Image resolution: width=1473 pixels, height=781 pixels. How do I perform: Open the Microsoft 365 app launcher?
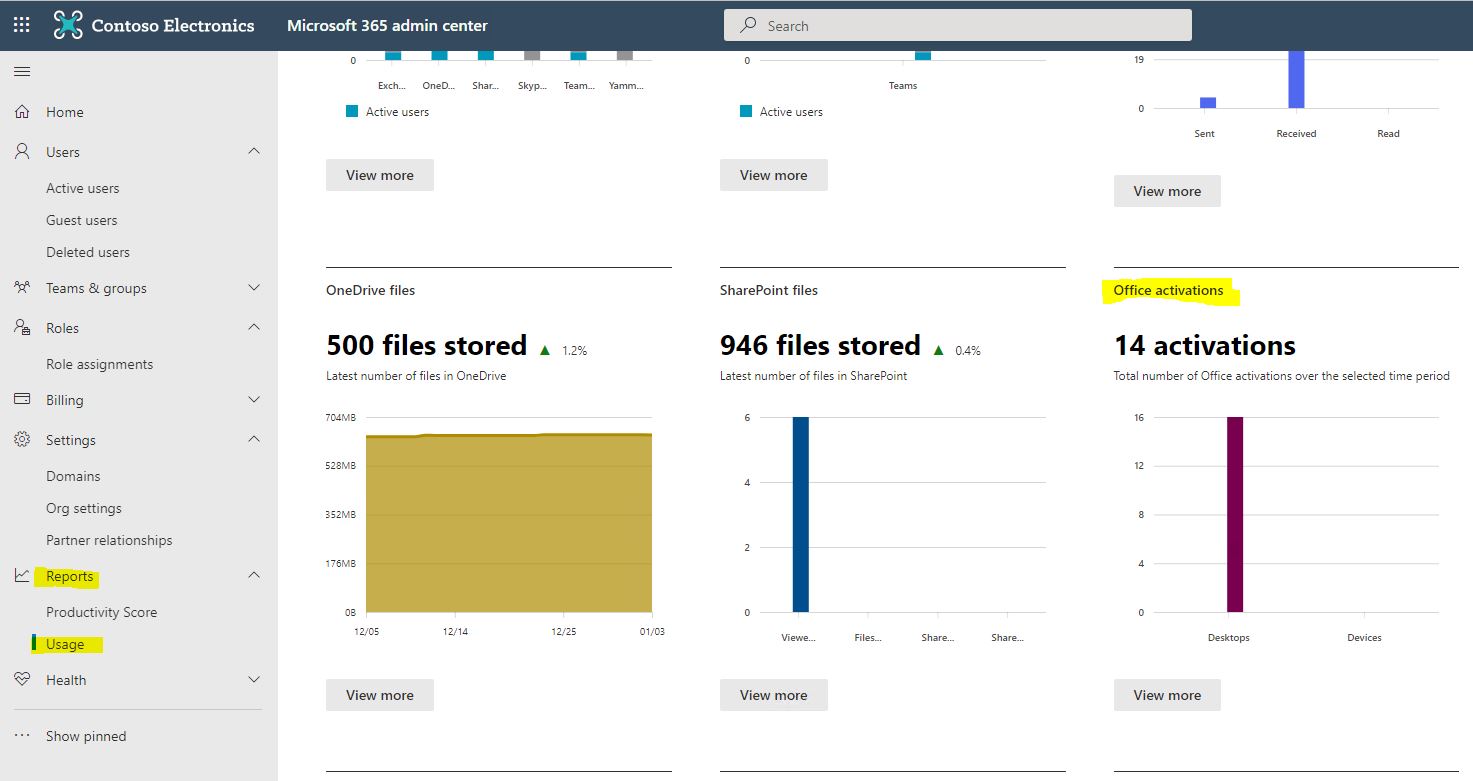point(20,24)
